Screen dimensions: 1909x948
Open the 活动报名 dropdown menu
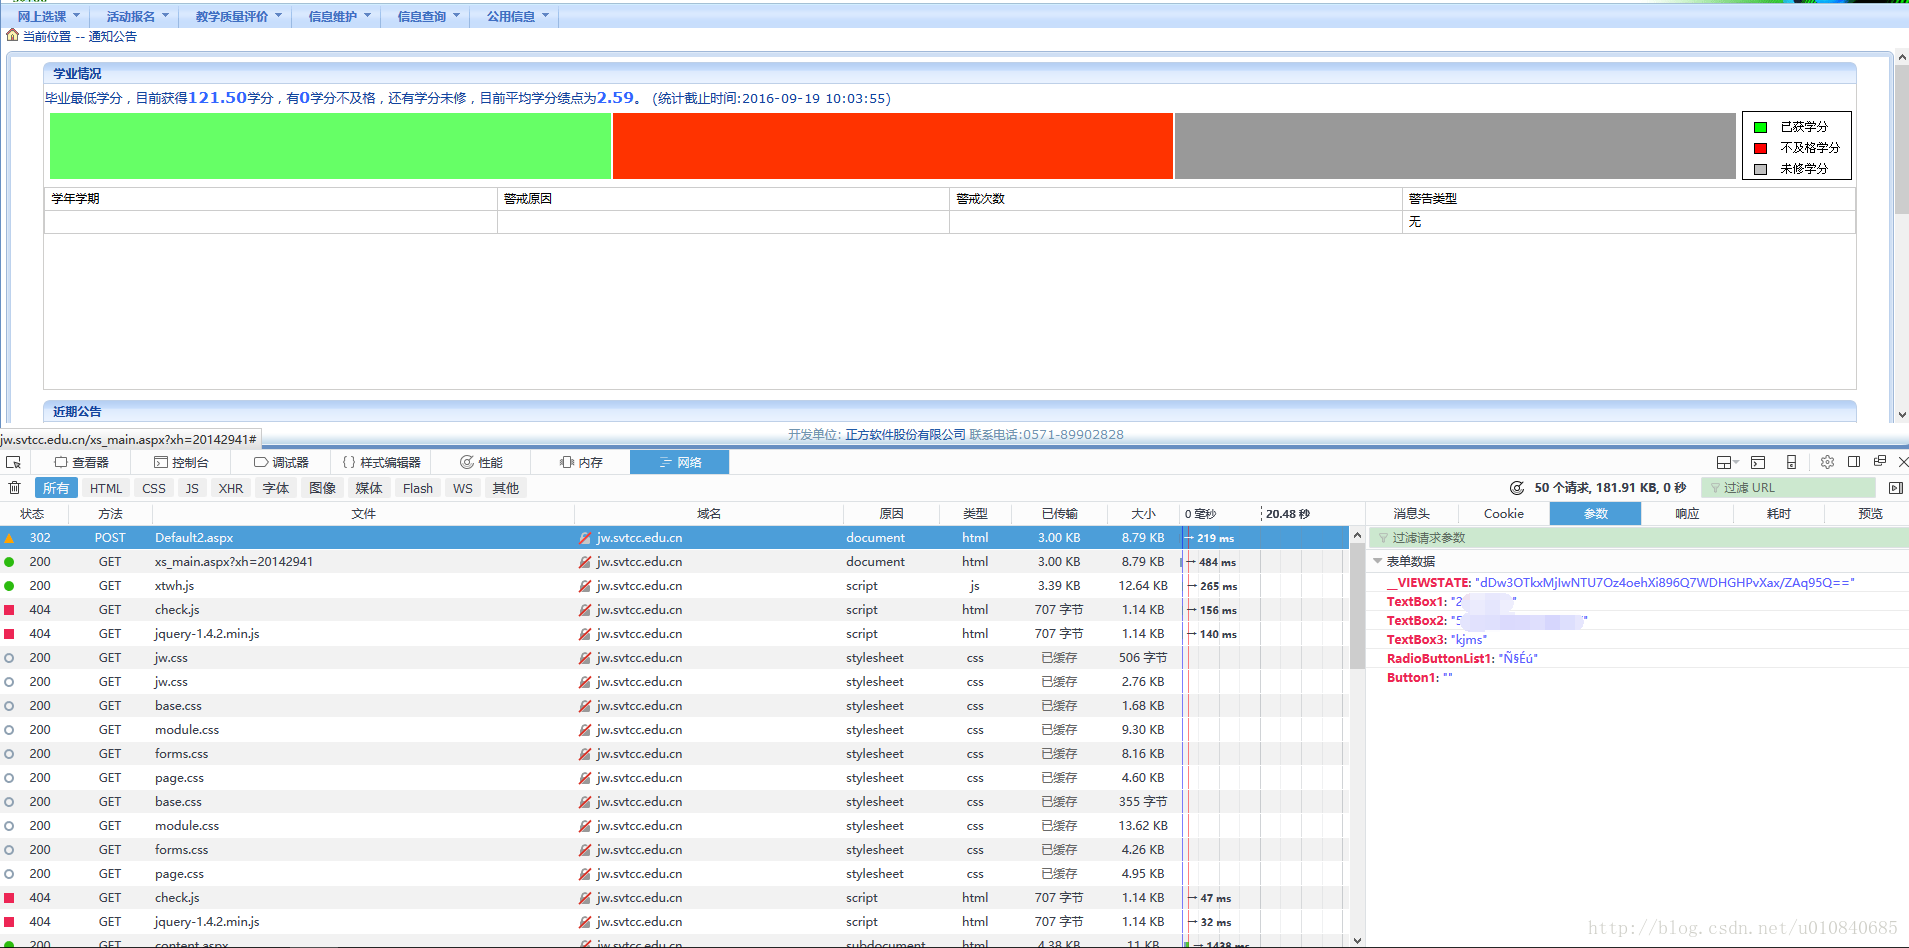coord(137,16)
